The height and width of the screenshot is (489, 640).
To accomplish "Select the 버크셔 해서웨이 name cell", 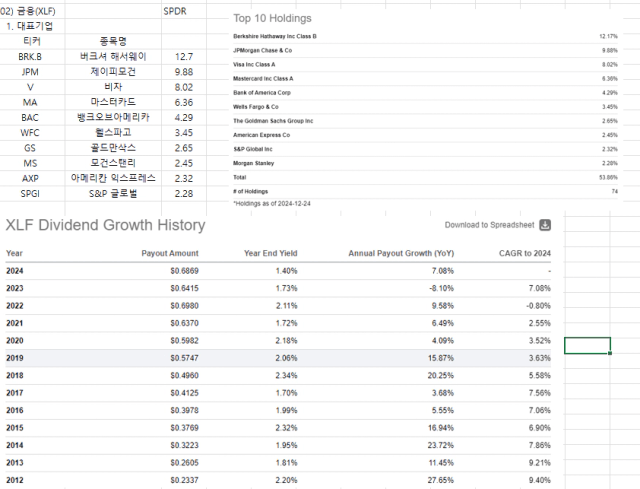I will 113,57.
